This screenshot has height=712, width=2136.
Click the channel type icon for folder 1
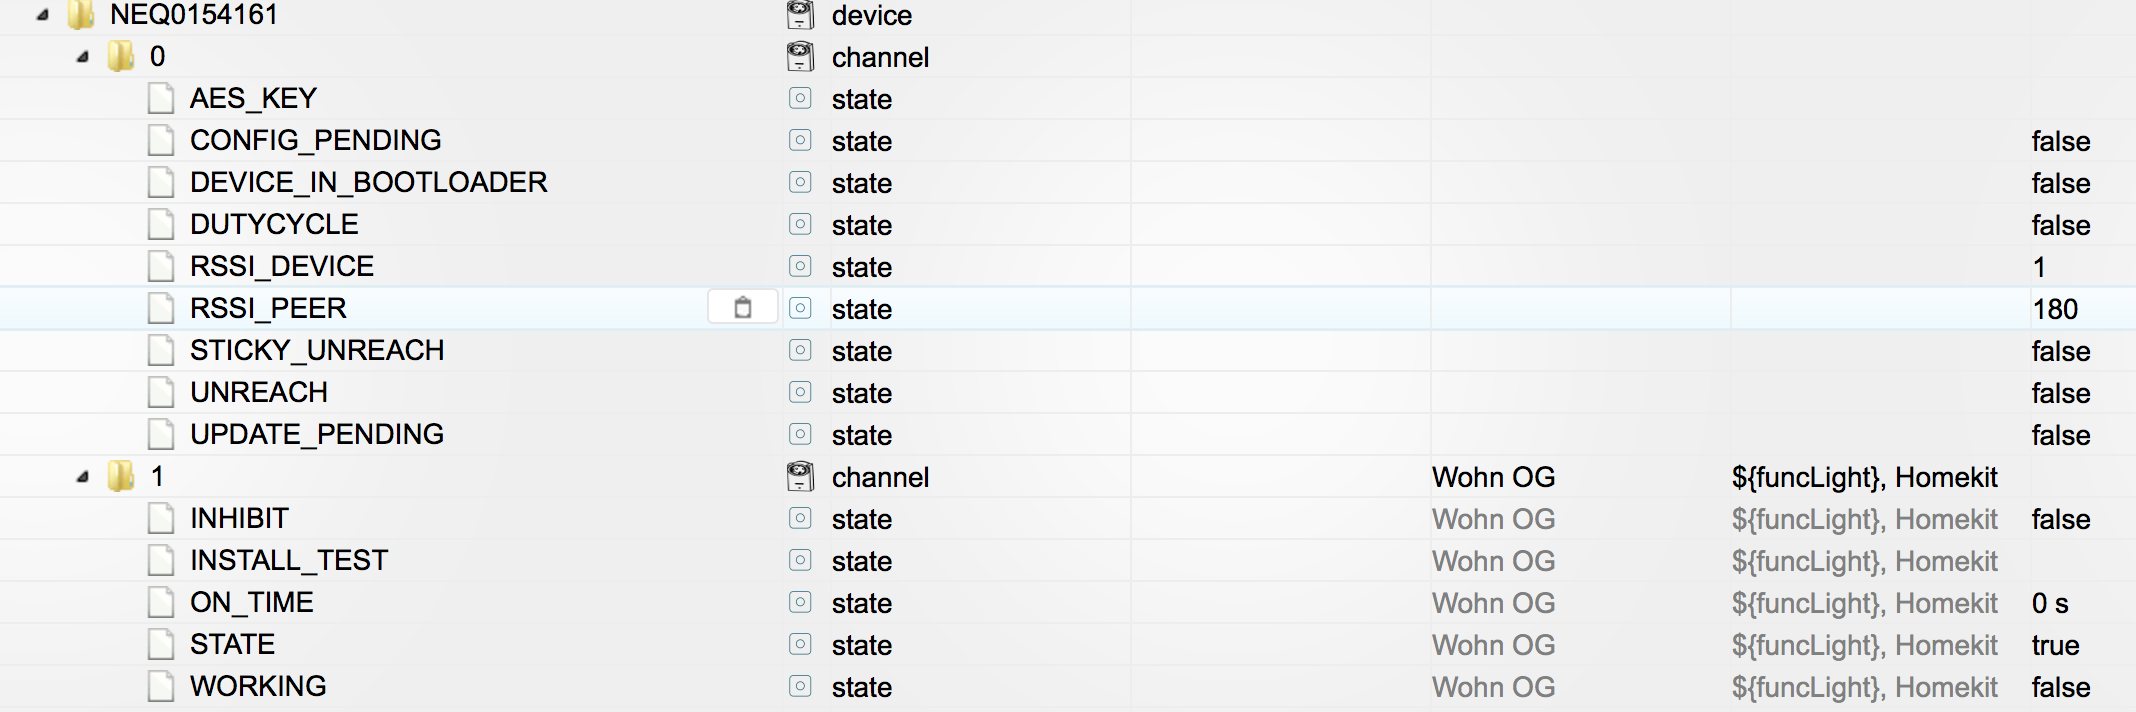[800, 477]
